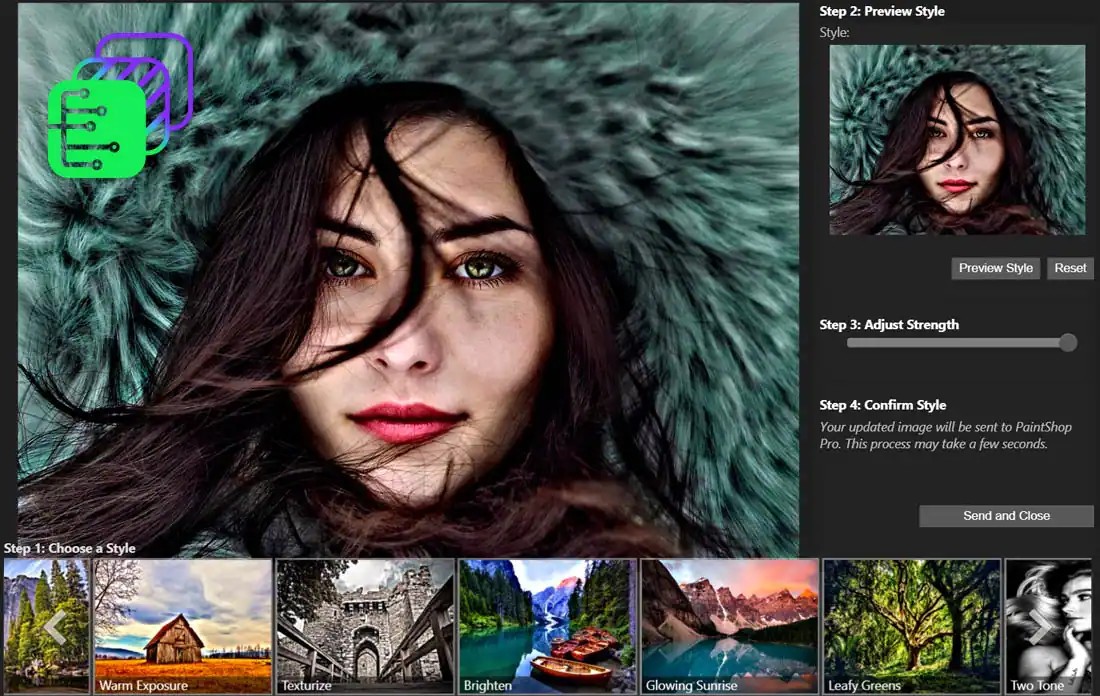Screen dimensions: 1100x696
Task: Click the Step 1: Choose a Style label
Action: (x=69, y=548)
